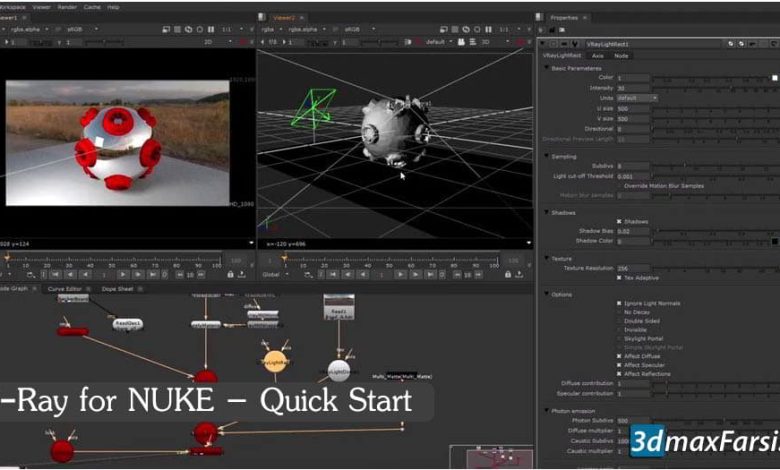The image size is (780, 470).
Task: Play backward in Viewer2 timeline
Action: coord(364,275)
